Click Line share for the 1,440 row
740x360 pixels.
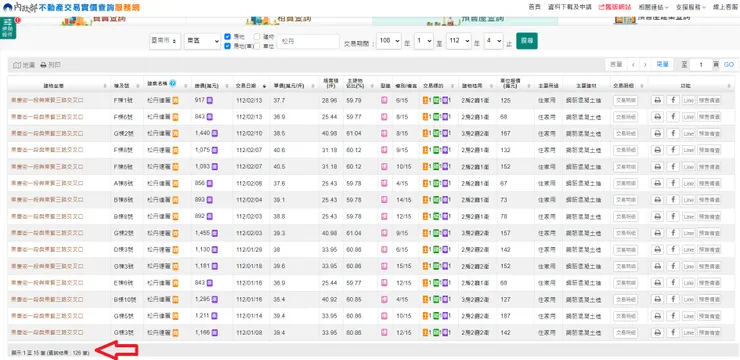tap(688, 134)
